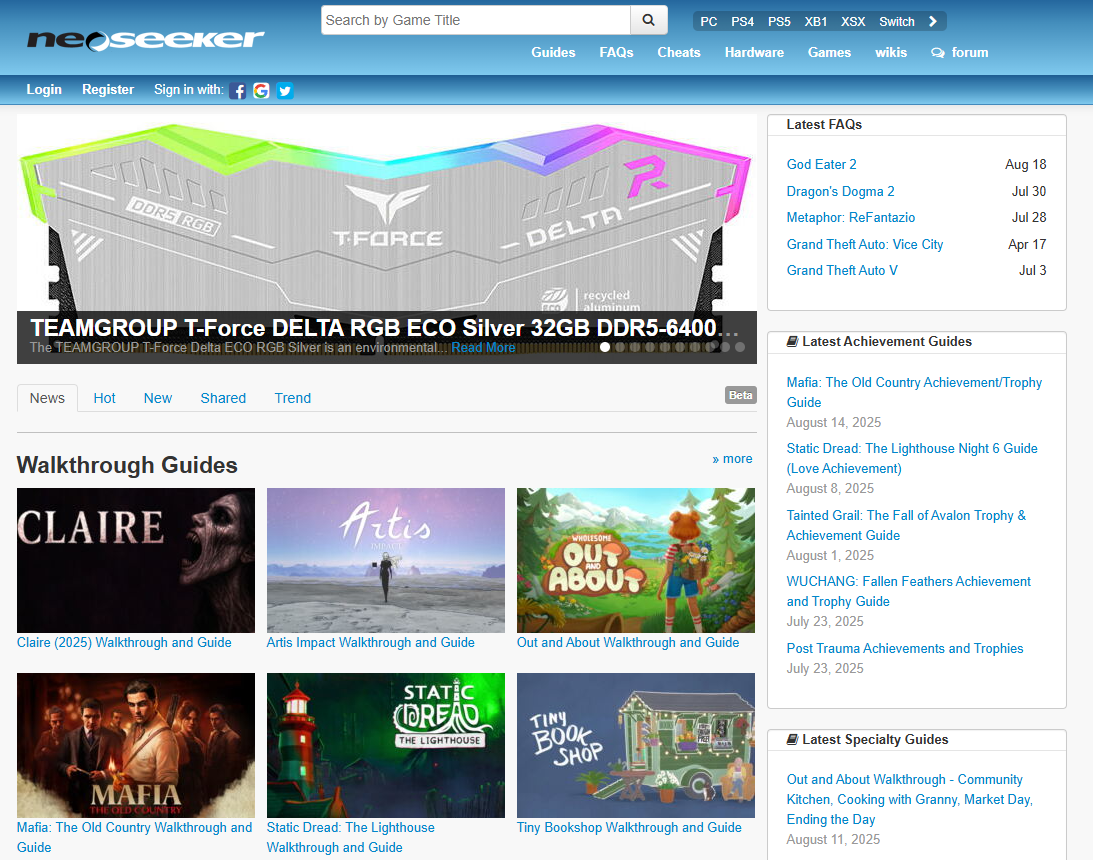Click the Beta badge
This screenshot has height=860, width=1093.
tap(740, 395)
